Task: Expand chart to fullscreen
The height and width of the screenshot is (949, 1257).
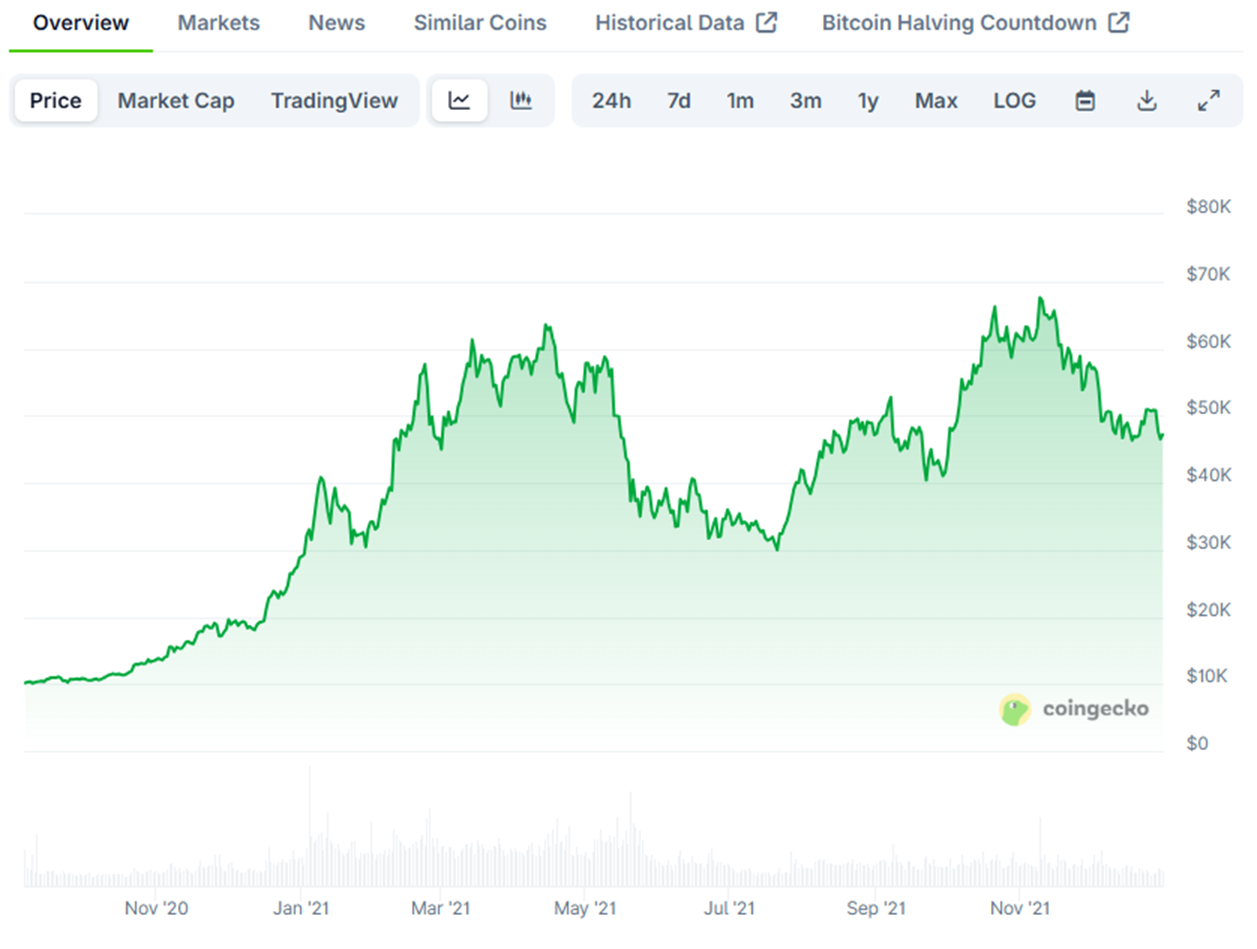Action: point(1209,100)
